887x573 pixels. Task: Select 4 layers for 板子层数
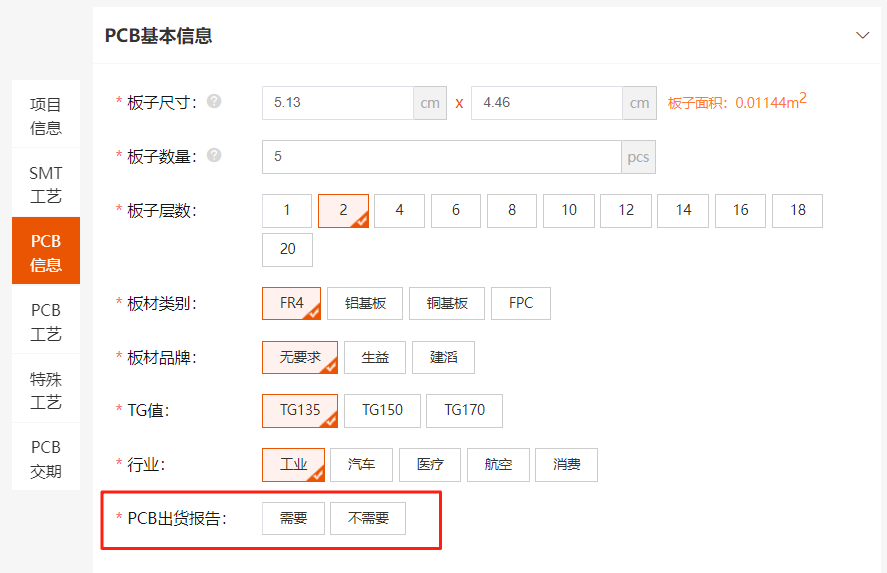(400, 210)
